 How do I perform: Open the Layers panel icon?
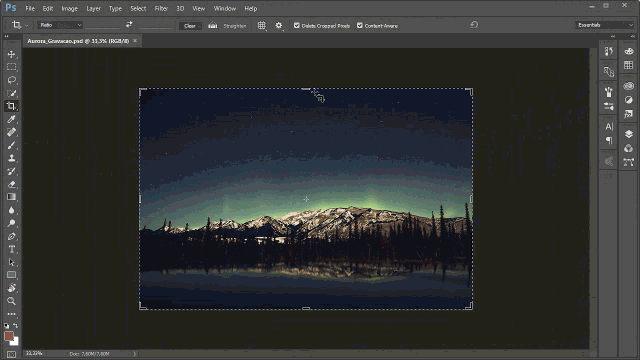(x=629, y=134)
